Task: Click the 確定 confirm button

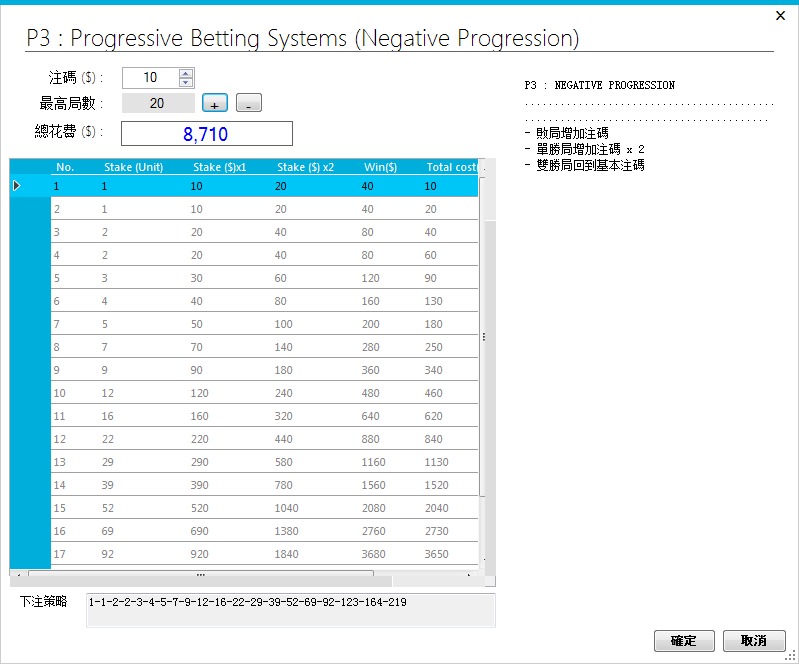Action: point(683,641)
